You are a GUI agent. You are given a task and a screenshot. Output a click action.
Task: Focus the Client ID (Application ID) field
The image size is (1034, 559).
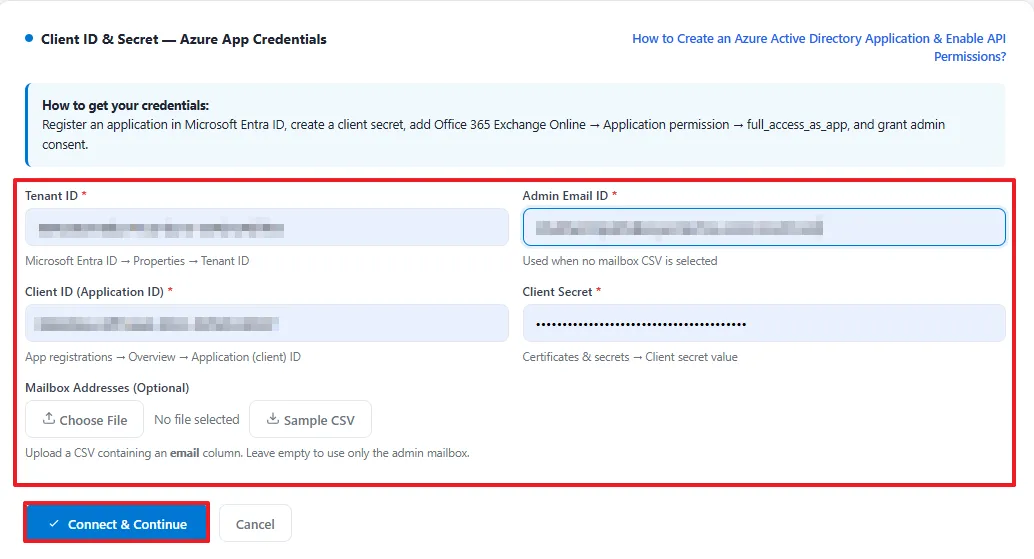tap(266, 323)
